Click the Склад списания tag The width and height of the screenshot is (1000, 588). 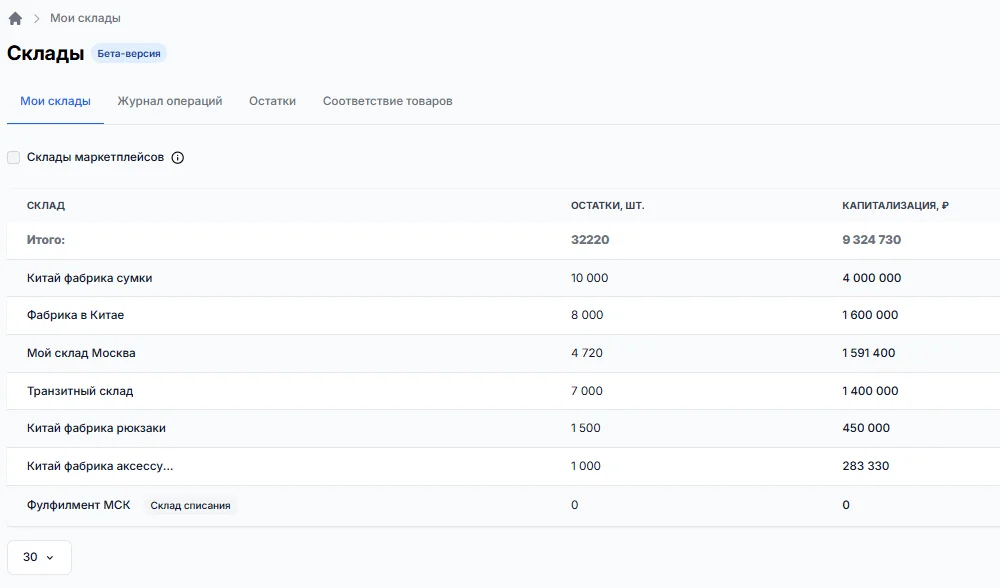point(190,506)
